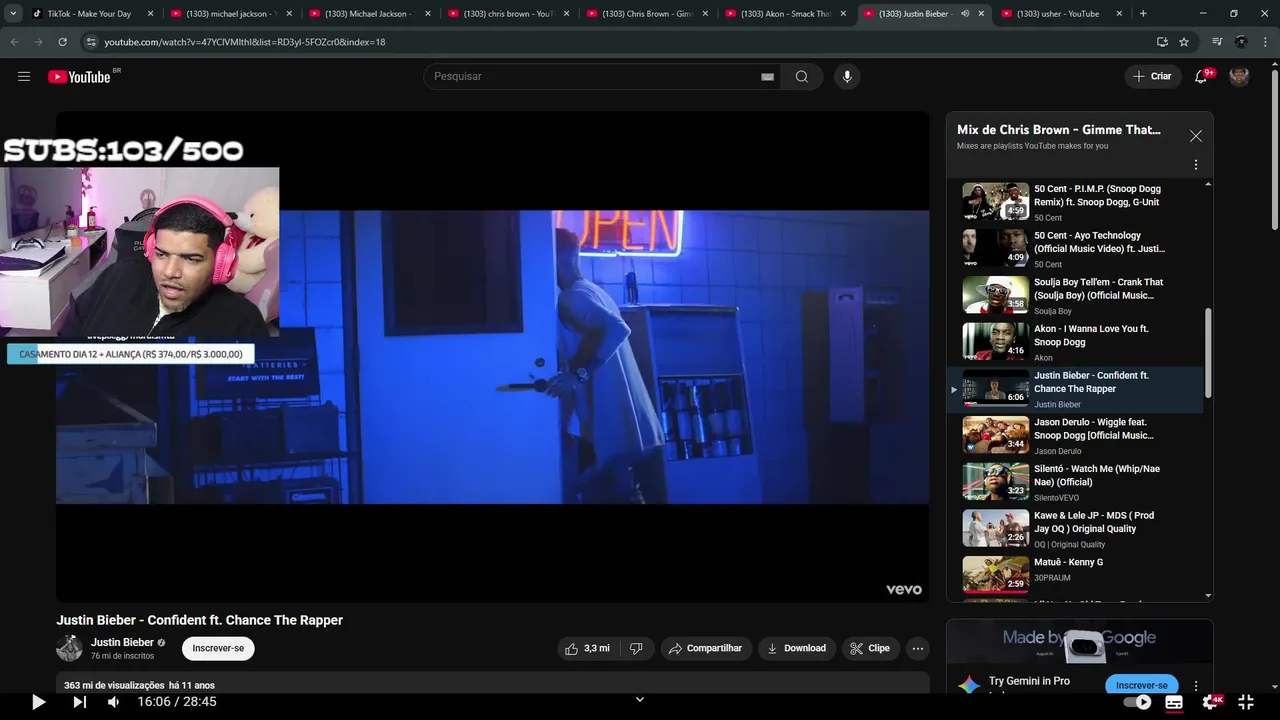Subscribe to Justin Bieber with Inscrever-se
Image resolution: width=1280 pixels, height=720 pixels.
click(x=218, y=648)
